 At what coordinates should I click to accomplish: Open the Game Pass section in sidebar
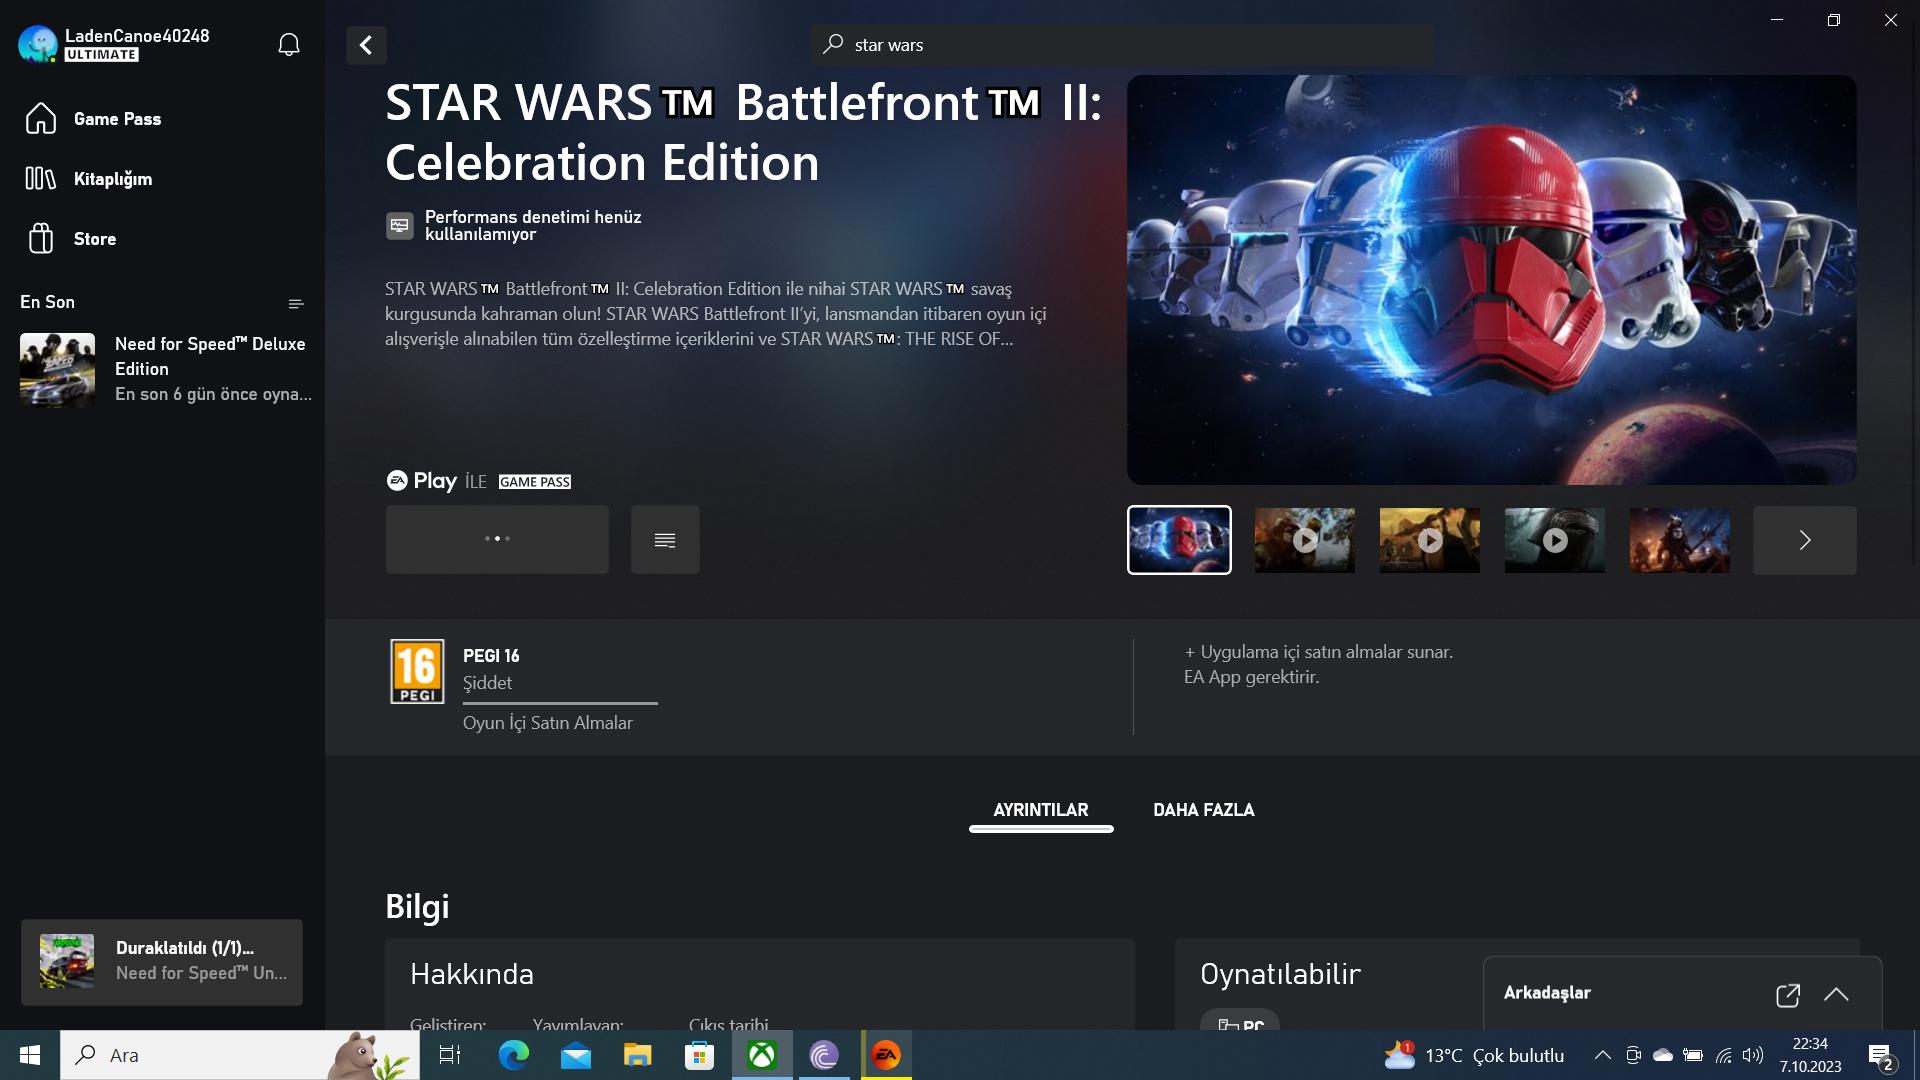117,118
